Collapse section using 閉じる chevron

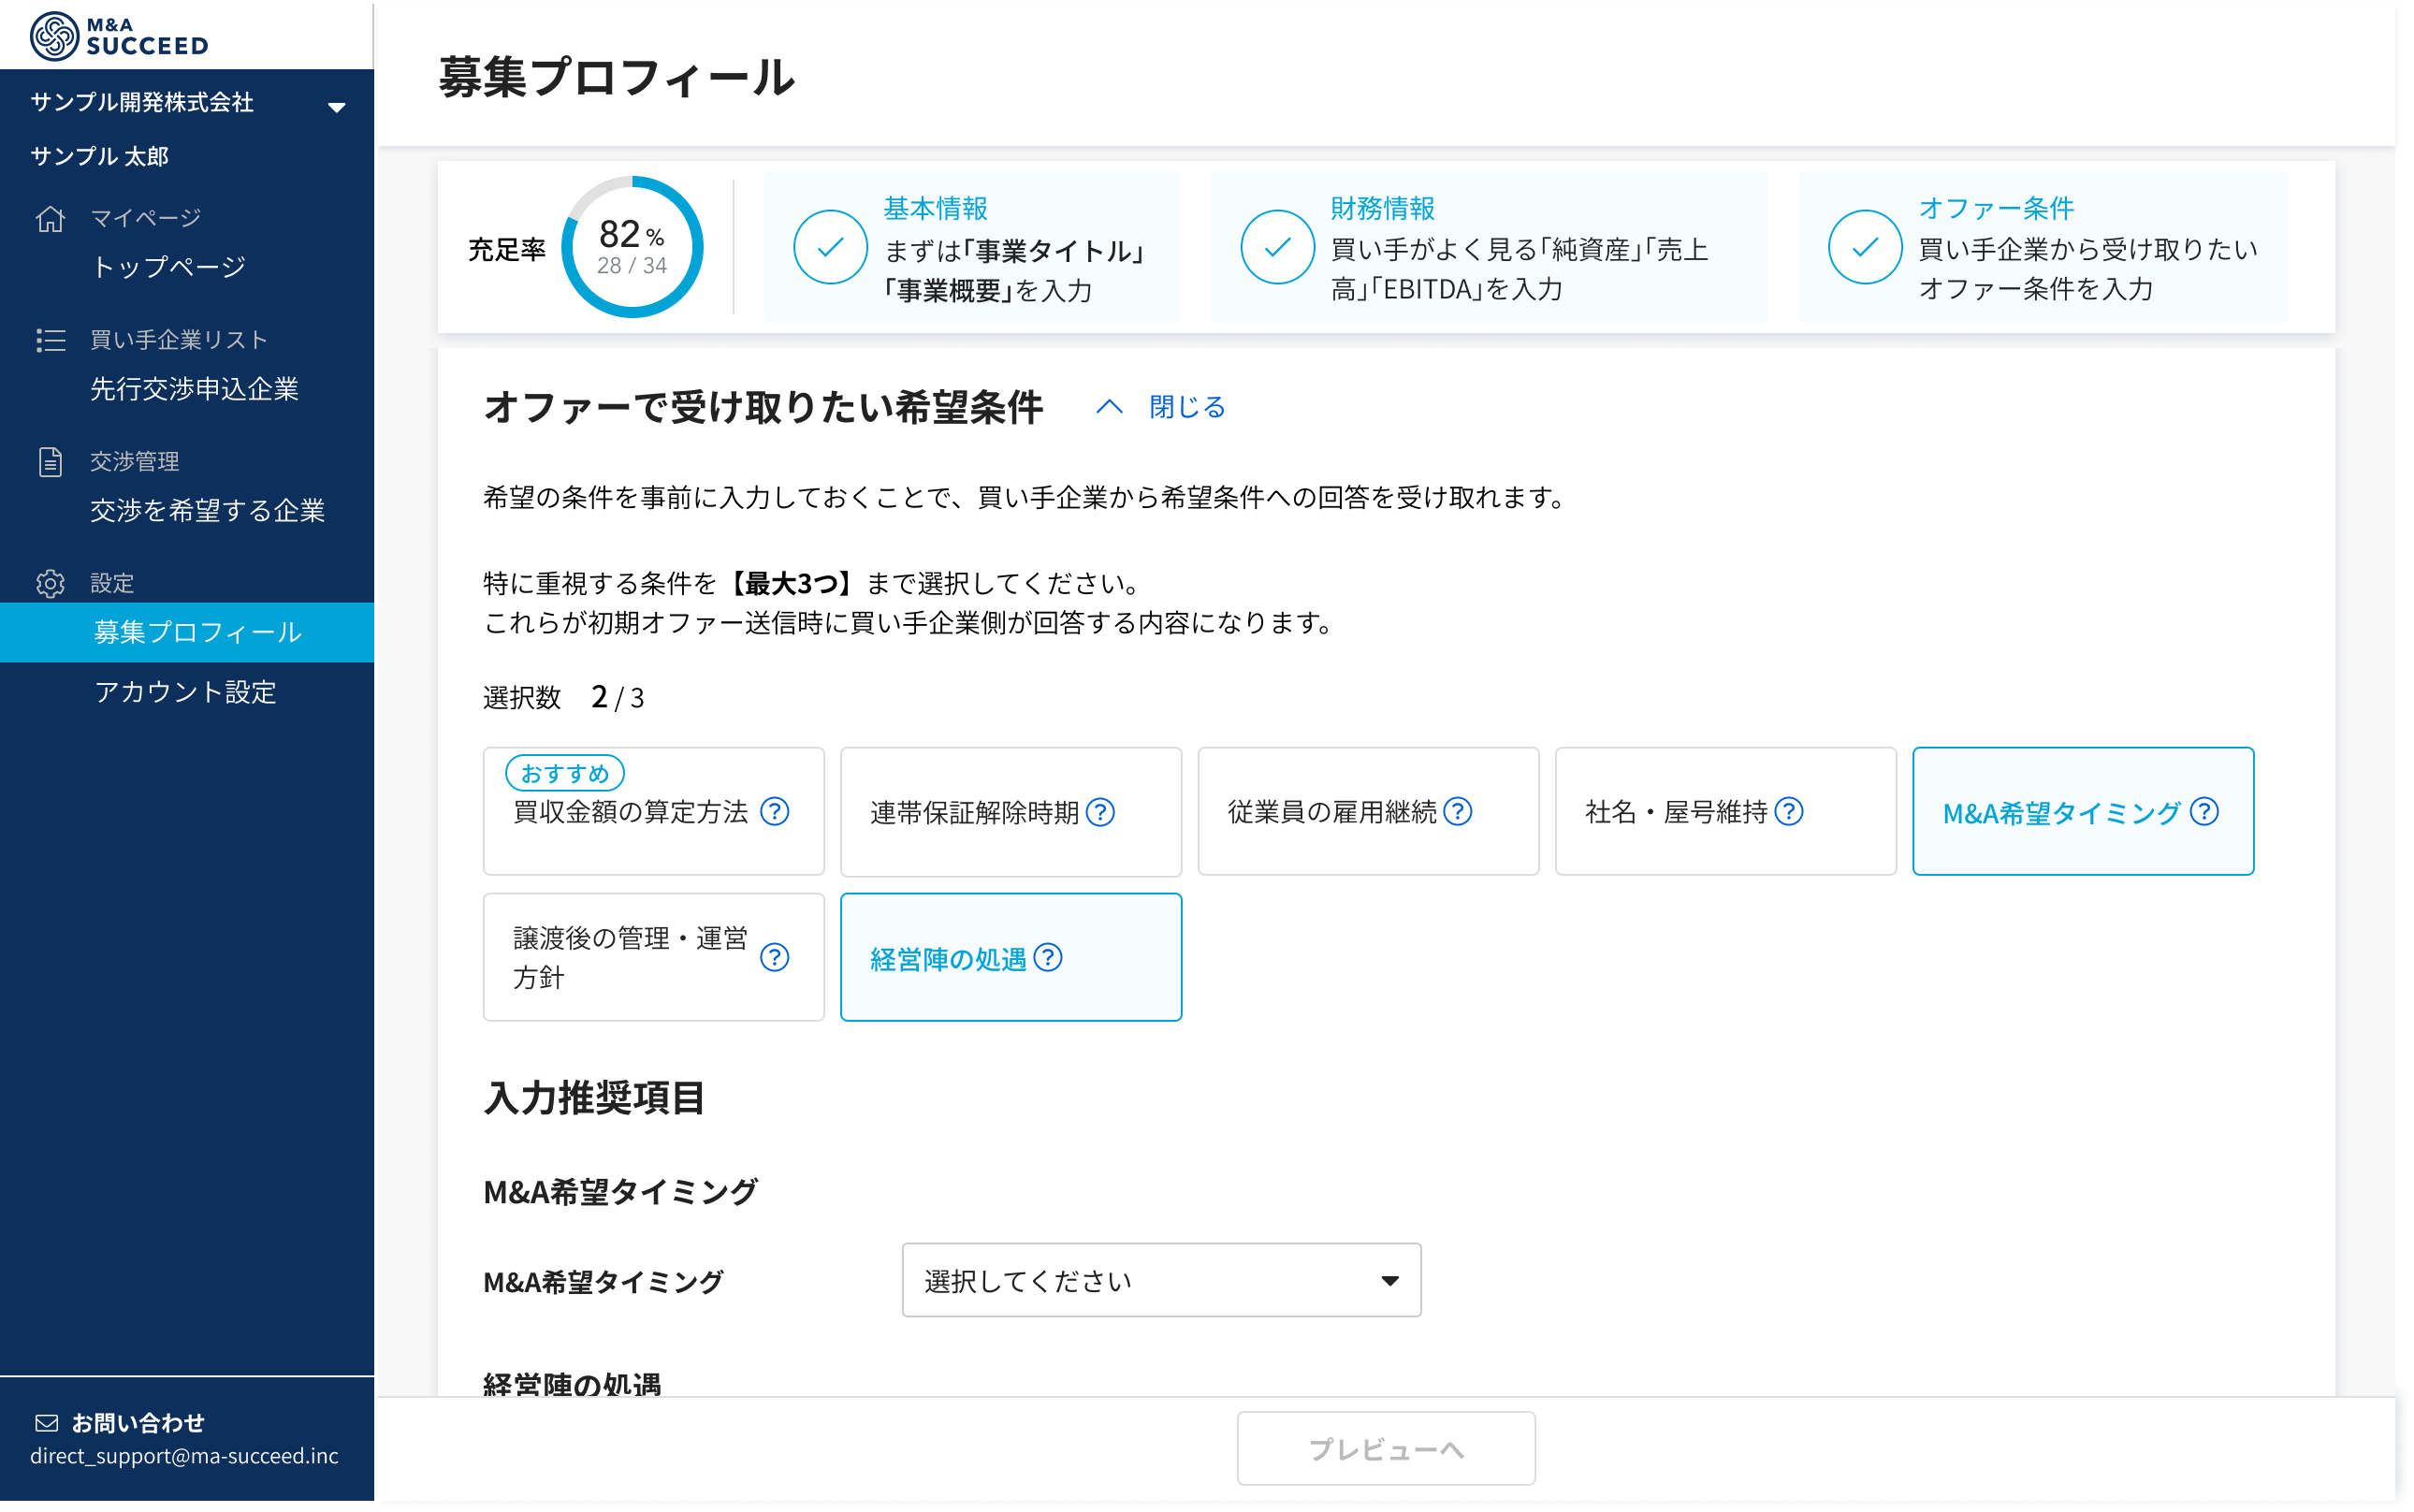pos(1109,407)
